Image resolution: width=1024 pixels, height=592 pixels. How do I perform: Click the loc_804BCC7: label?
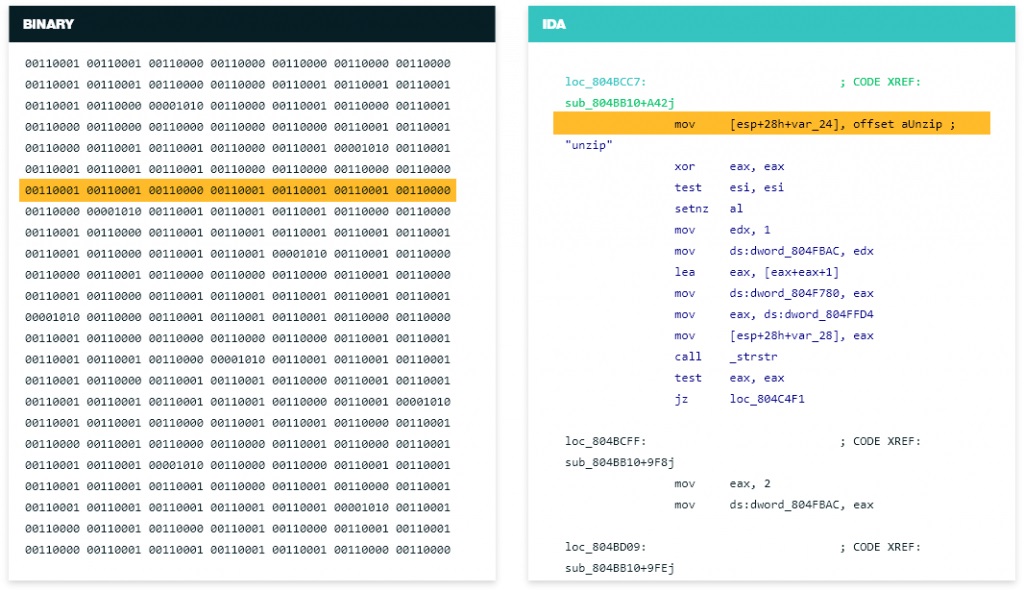(605, 82)
